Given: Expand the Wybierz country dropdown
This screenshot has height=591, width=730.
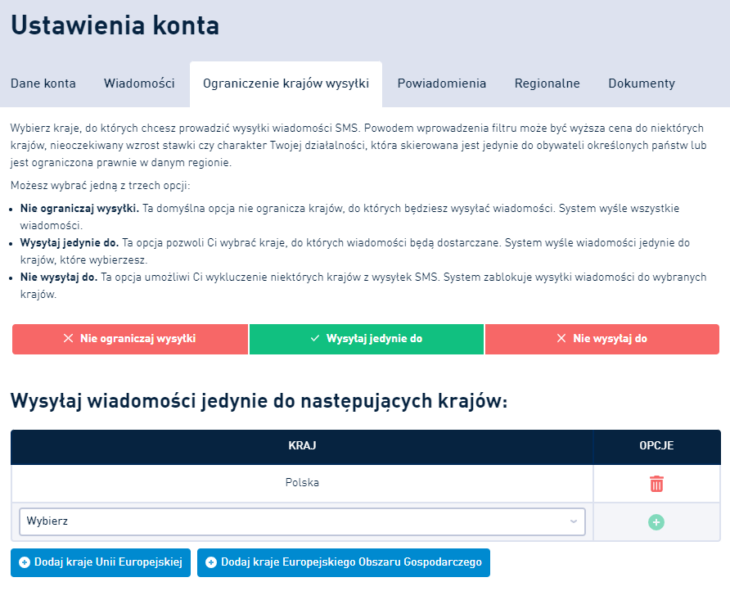Looking at the screenshot, I should pyautogui.click(x=302, y=522).
